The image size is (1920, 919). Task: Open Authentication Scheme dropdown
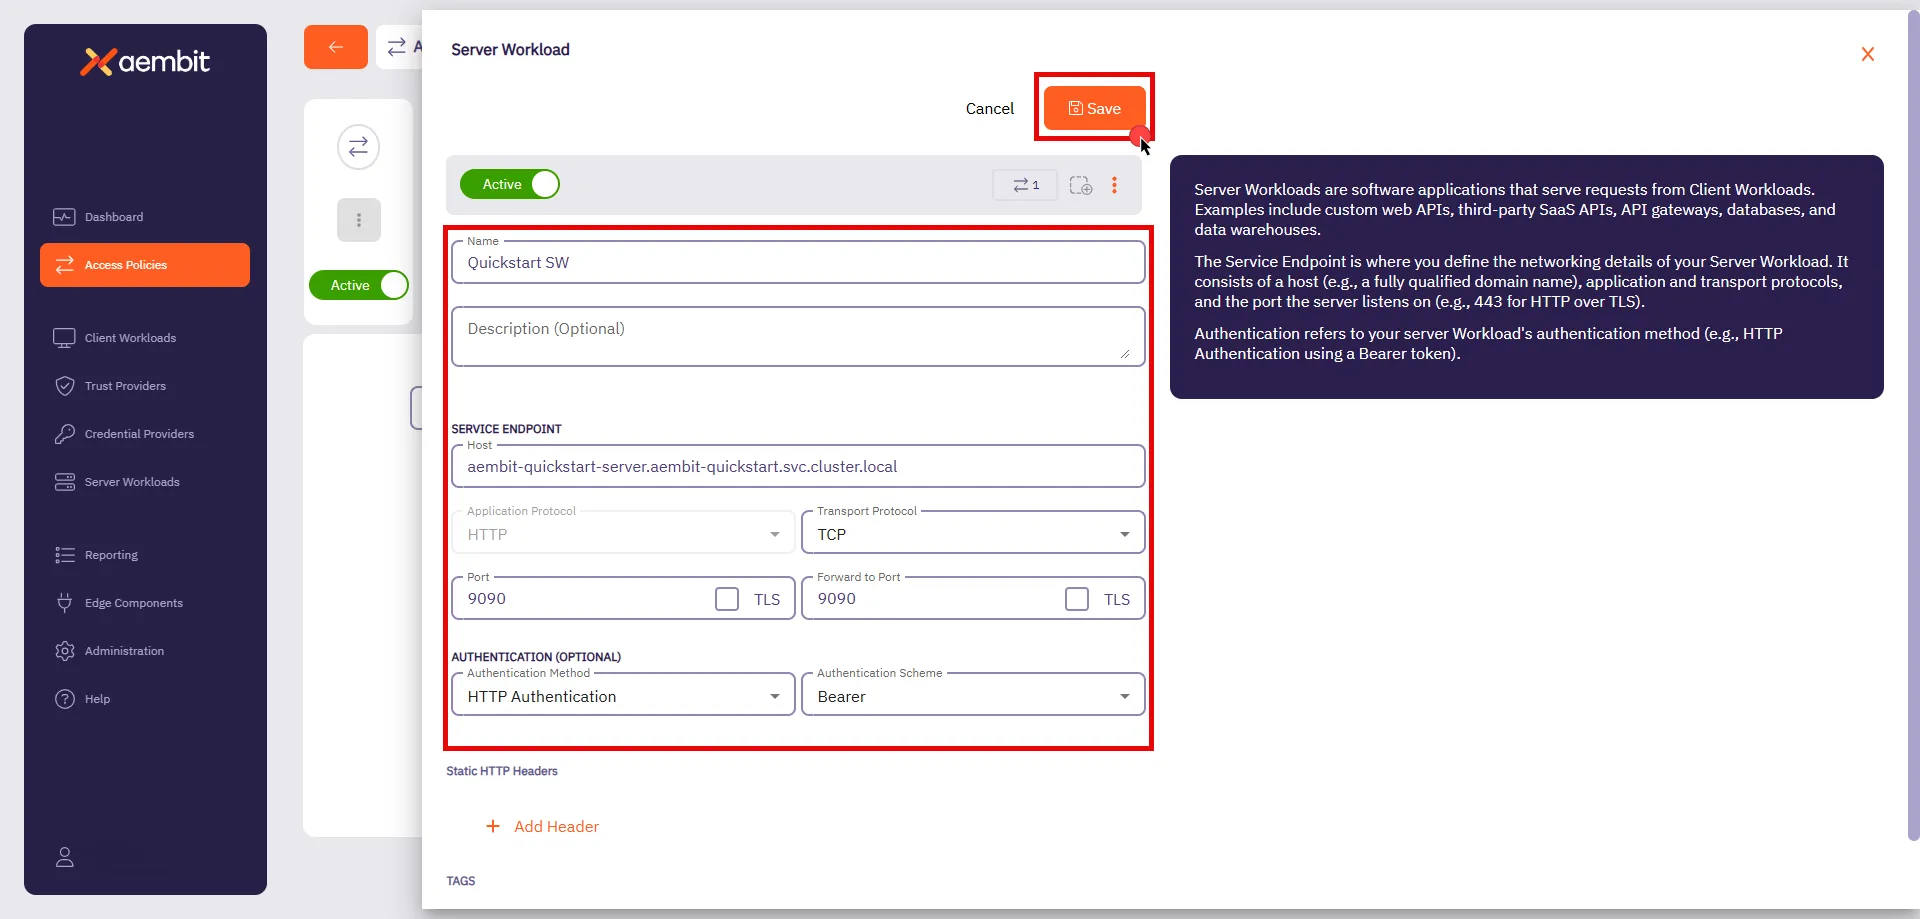tap(973, 696)
